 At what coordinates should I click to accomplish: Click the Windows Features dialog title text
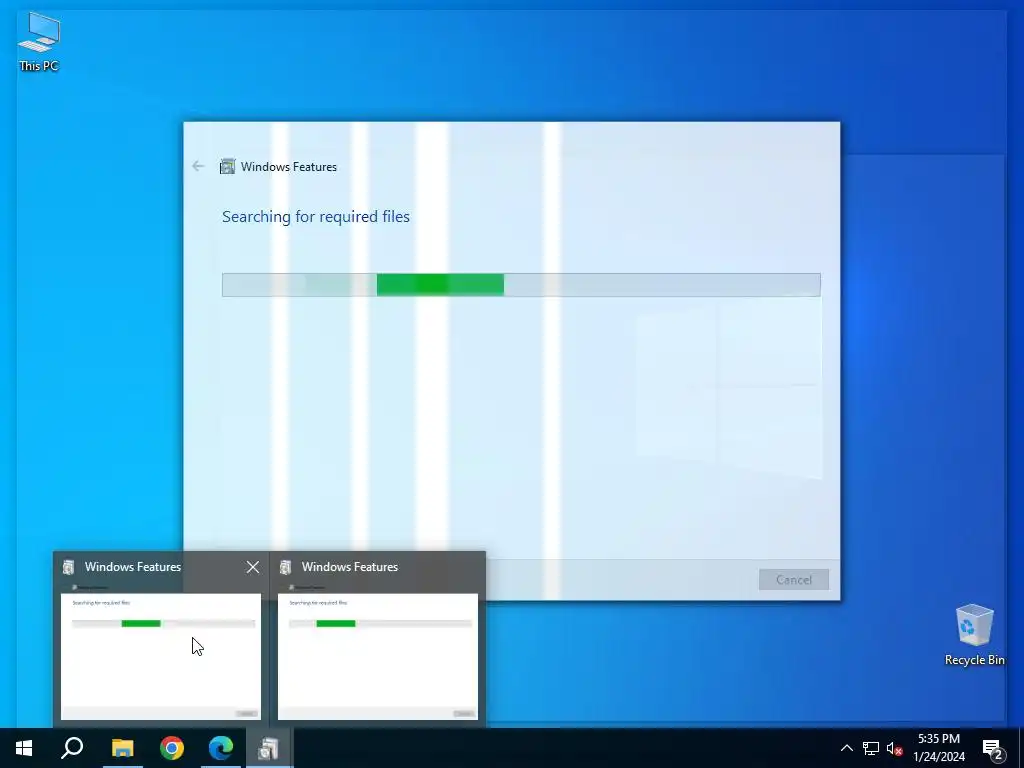289,167
